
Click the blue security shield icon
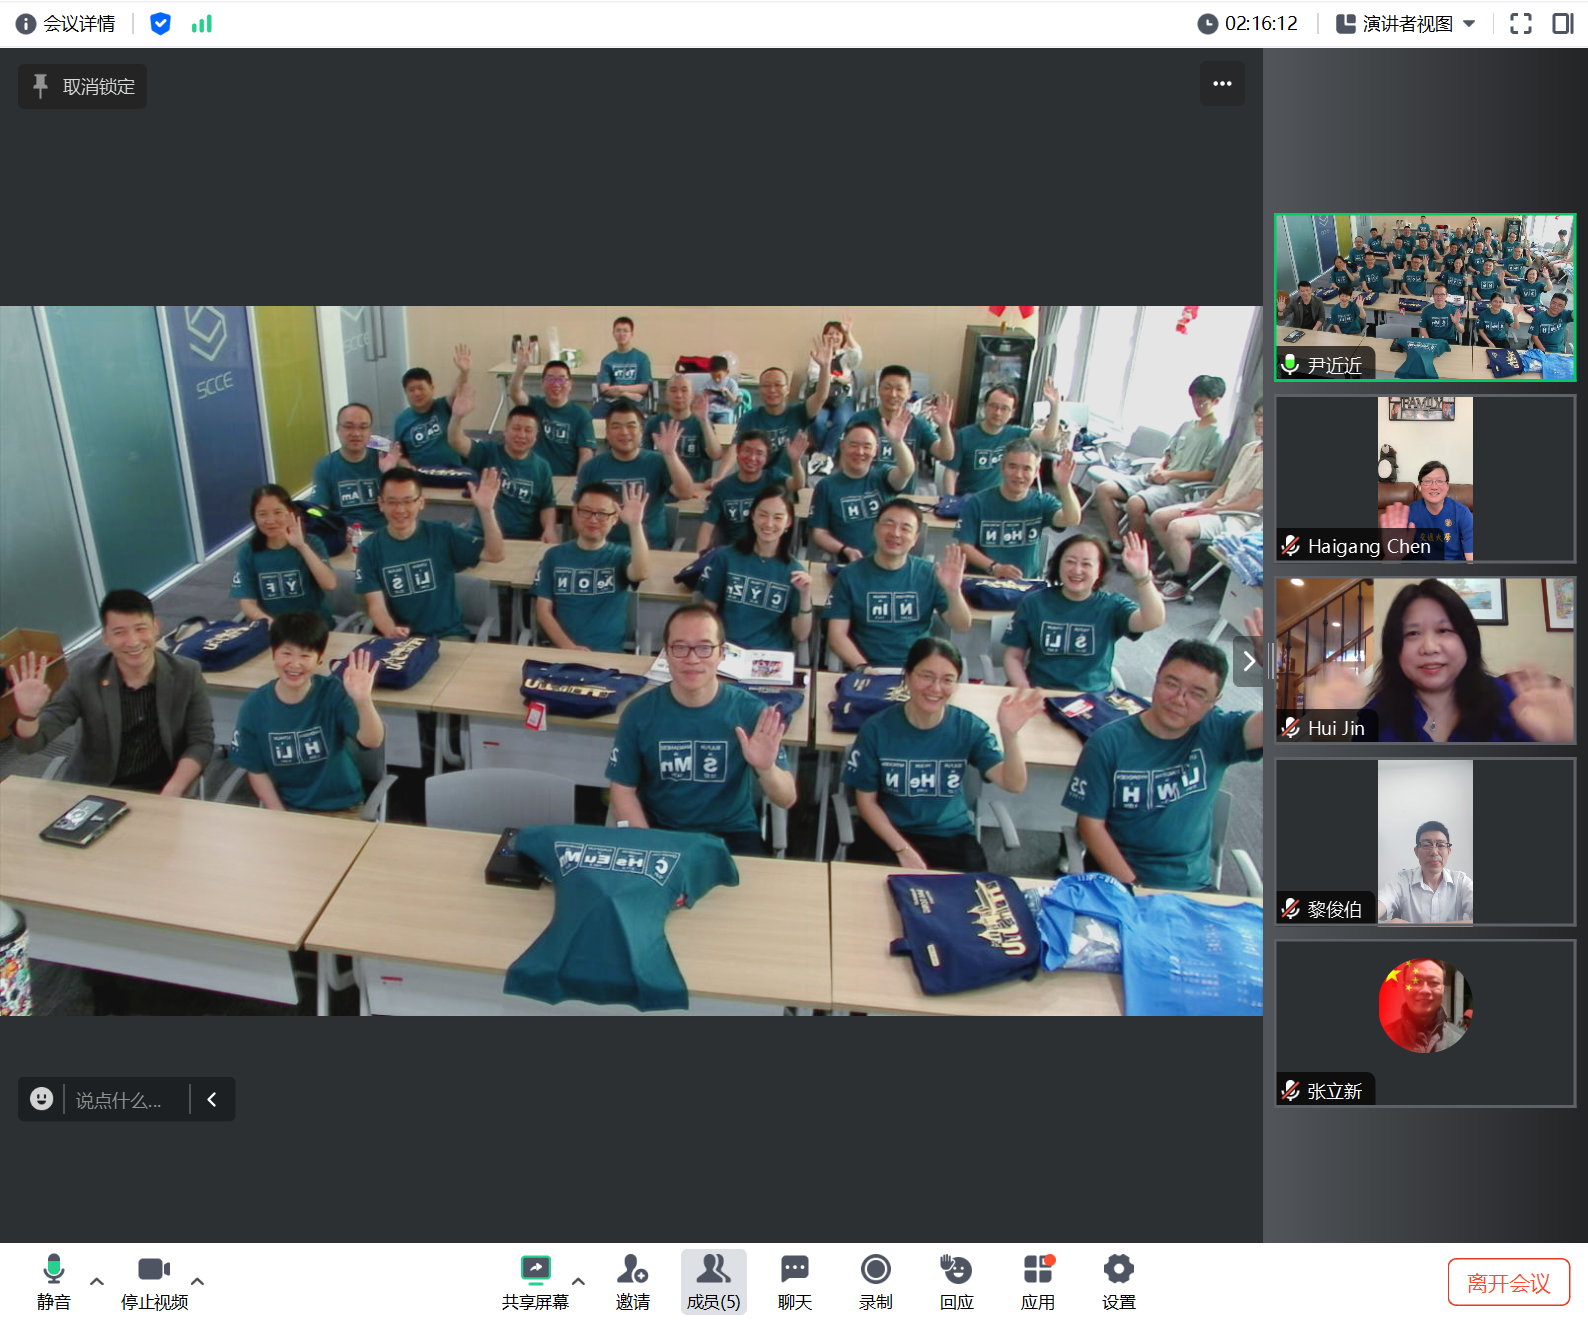point(160,24)
